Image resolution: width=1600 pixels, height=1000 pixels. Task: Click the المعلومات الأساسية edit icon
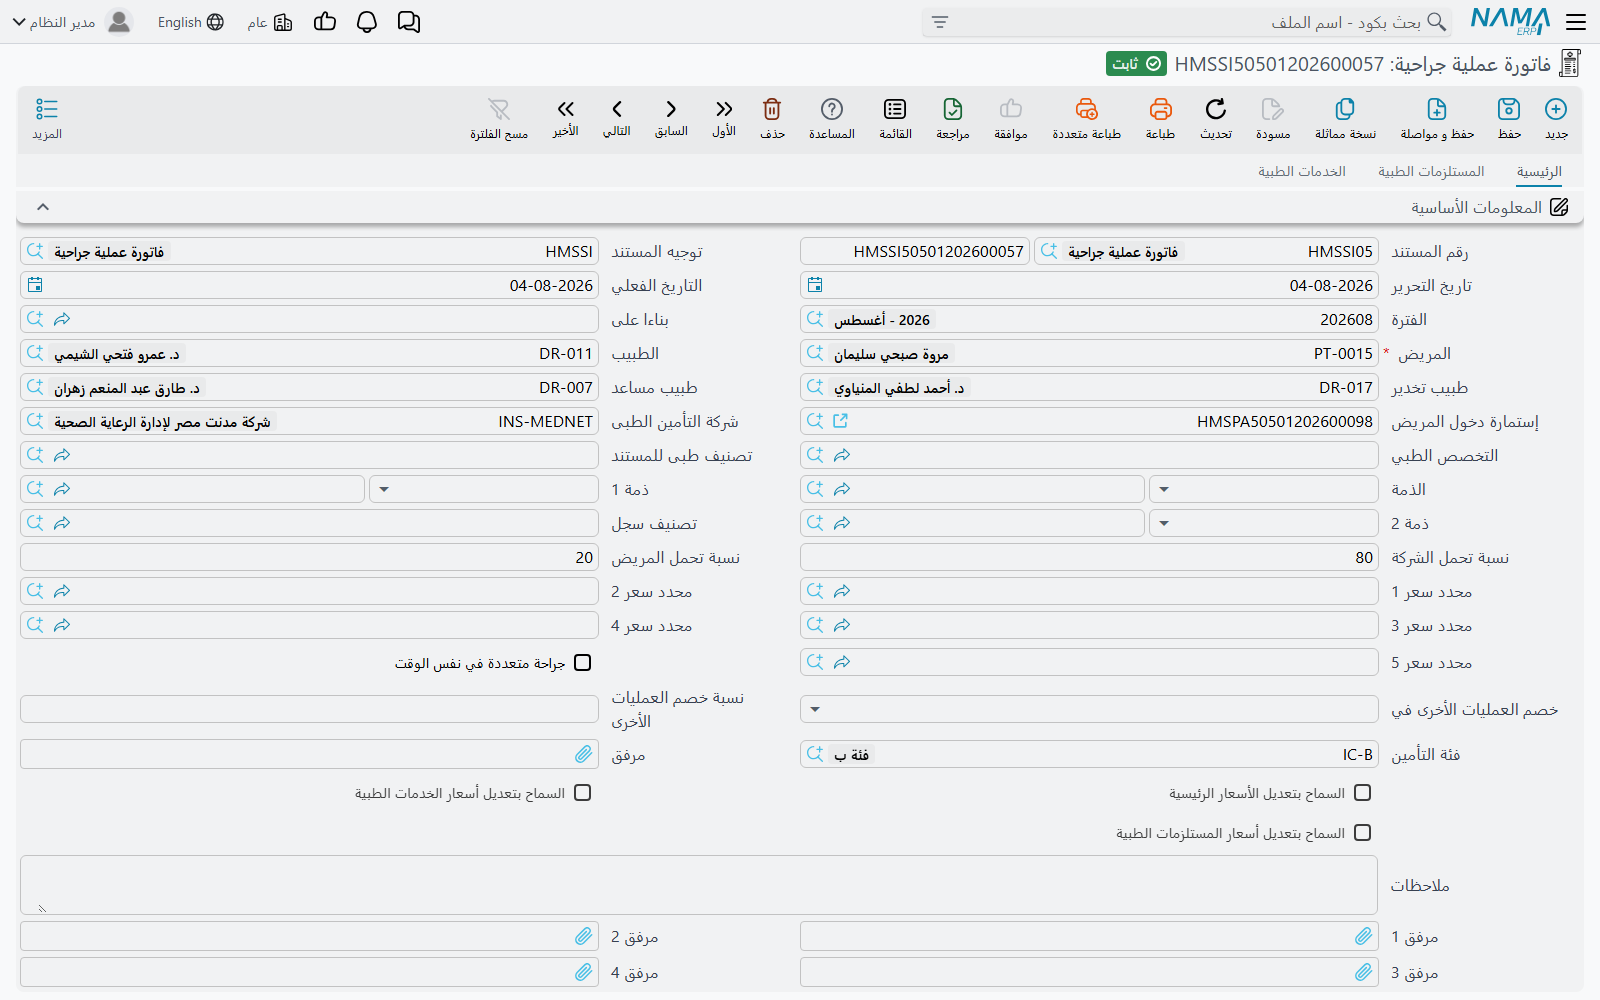[x=1559, y=207]
